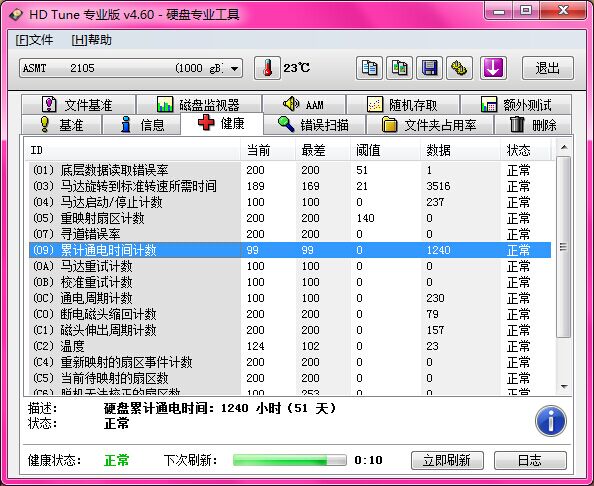
Task: Select row (07) 寻道错误率
Action: (x=290, y=234)
